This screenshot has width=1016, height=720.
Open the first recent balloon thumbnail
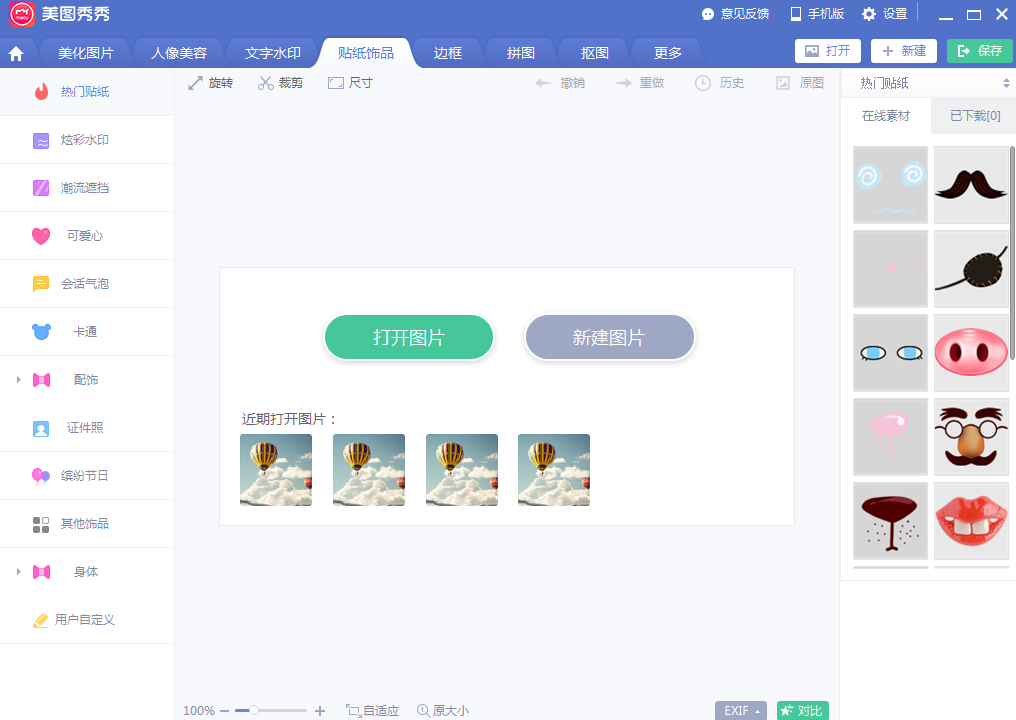click(276, 470)
